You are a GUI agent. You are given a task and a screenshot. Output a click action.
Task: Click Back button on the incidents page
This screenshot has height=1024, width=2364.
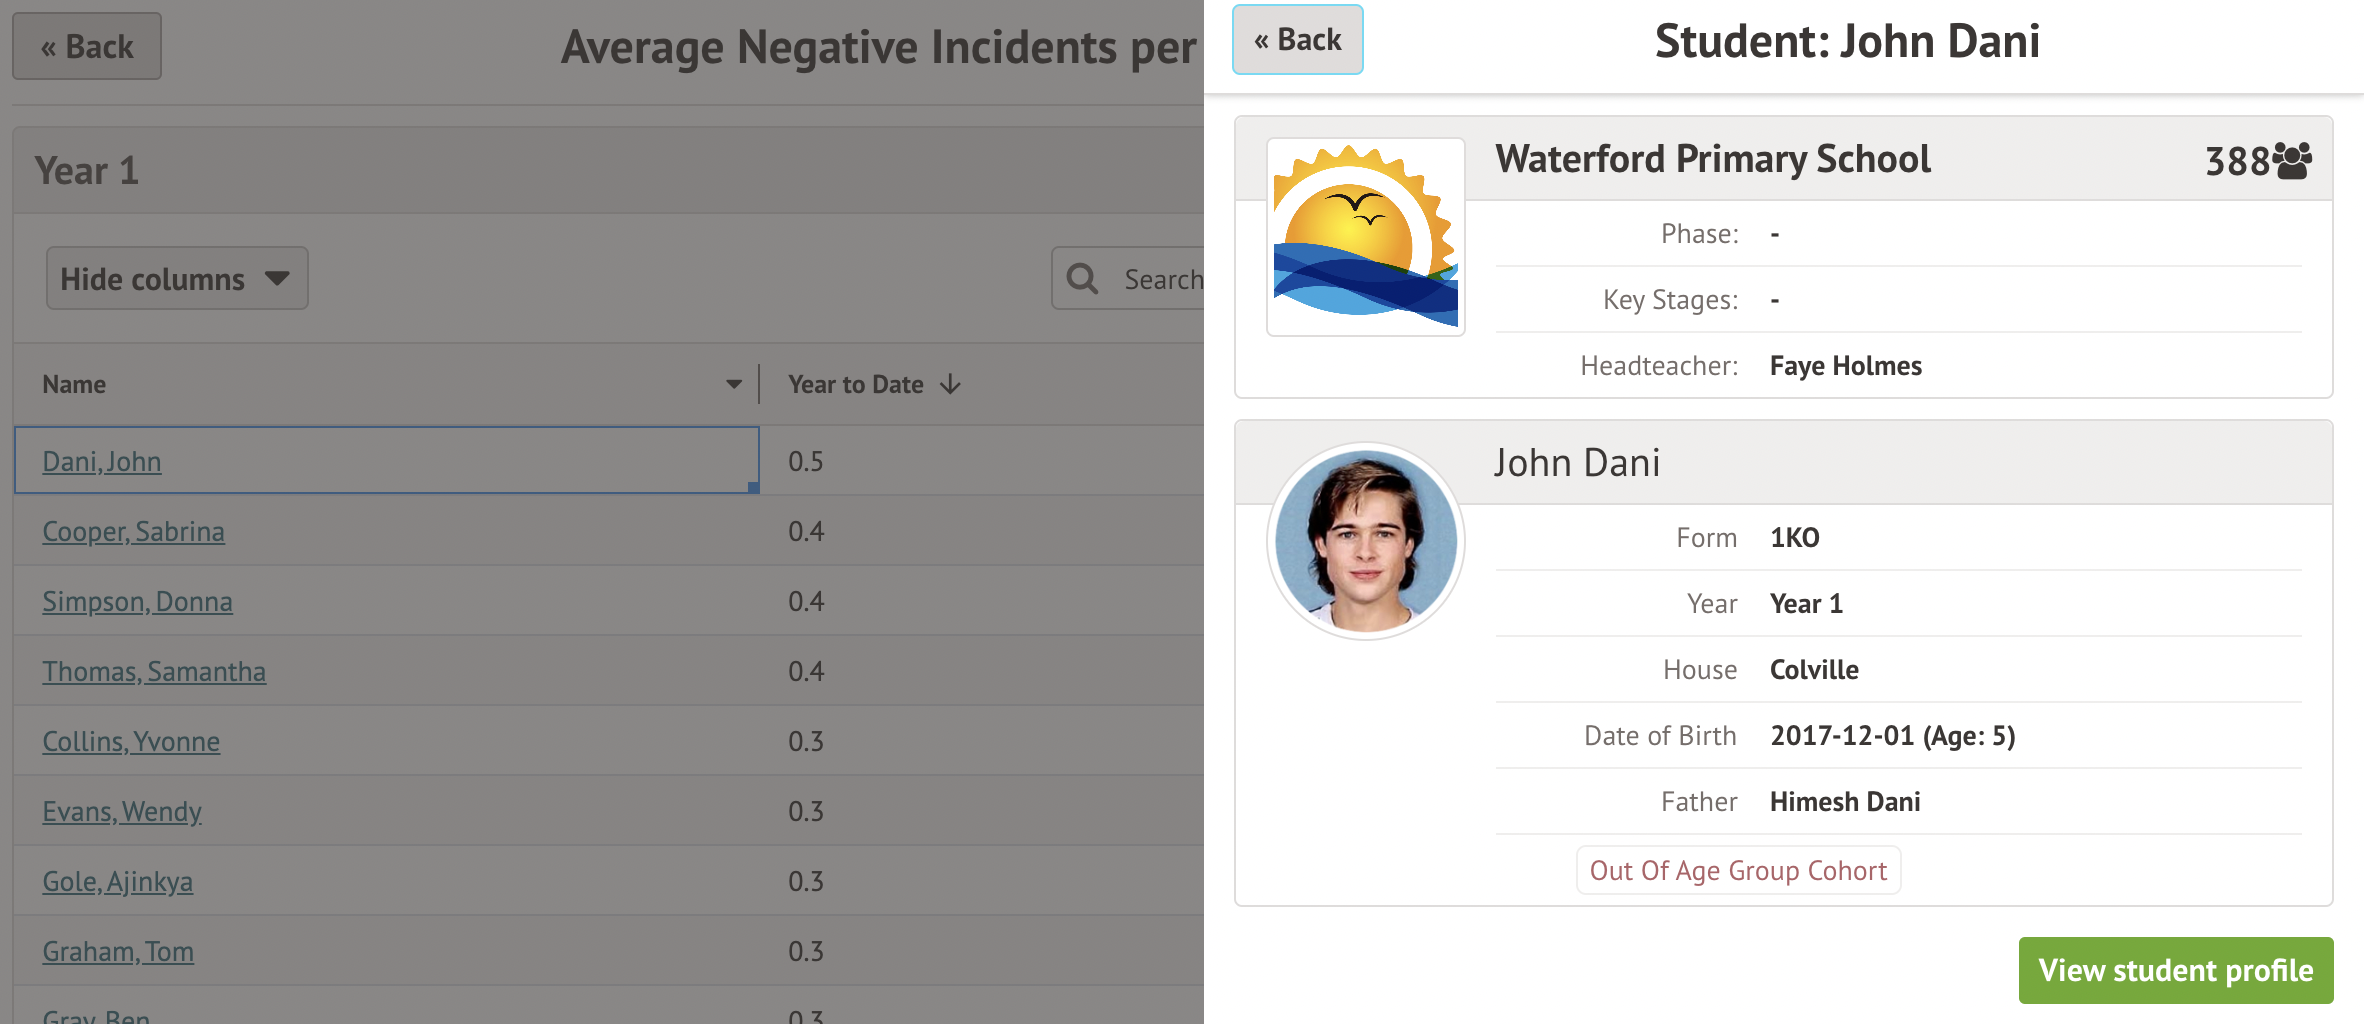[87, 47]
